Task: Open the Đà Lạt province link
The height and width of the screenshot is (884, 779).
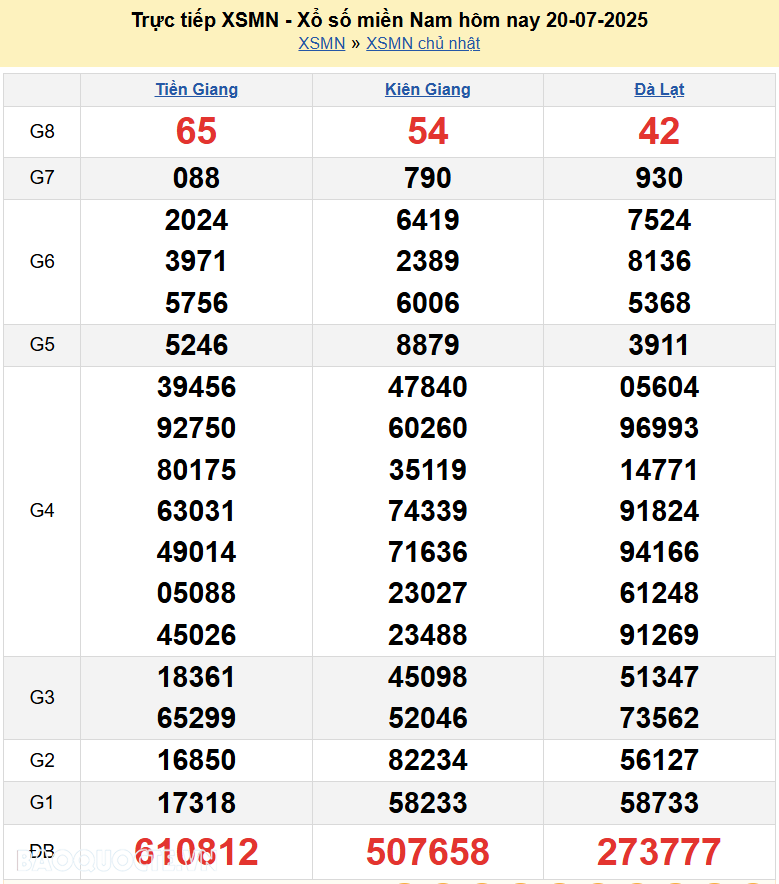Action: (x=659, y=89)
